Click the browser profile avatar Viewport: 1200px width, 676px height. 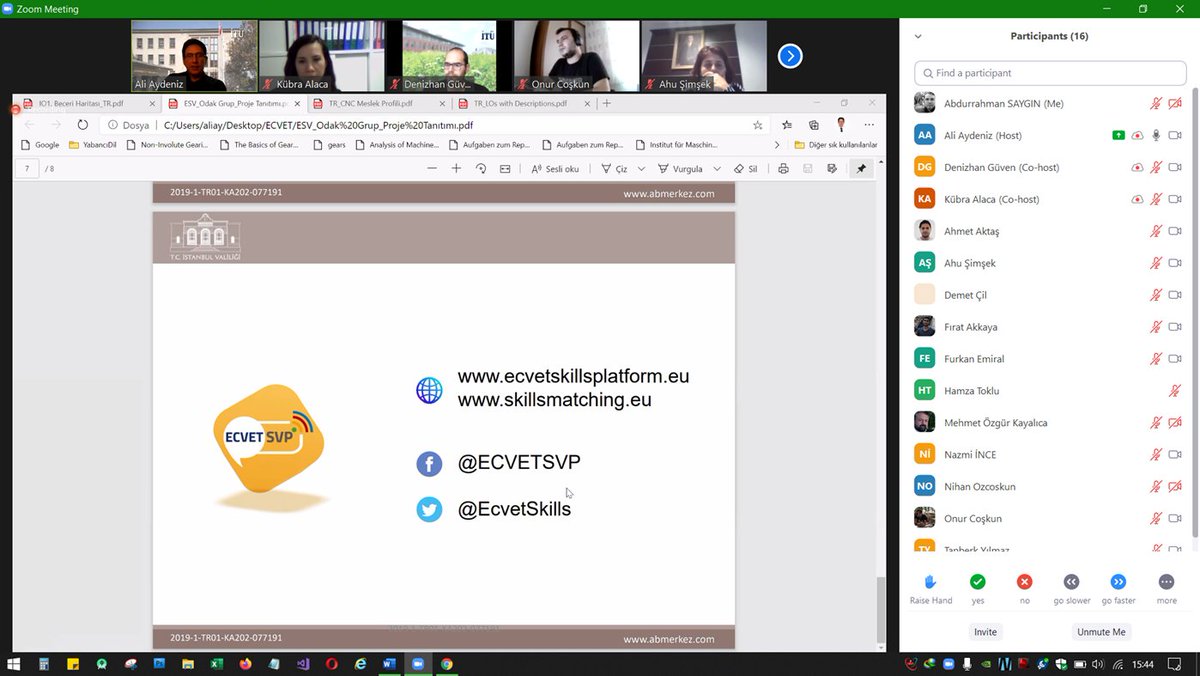tap(841, 125)
